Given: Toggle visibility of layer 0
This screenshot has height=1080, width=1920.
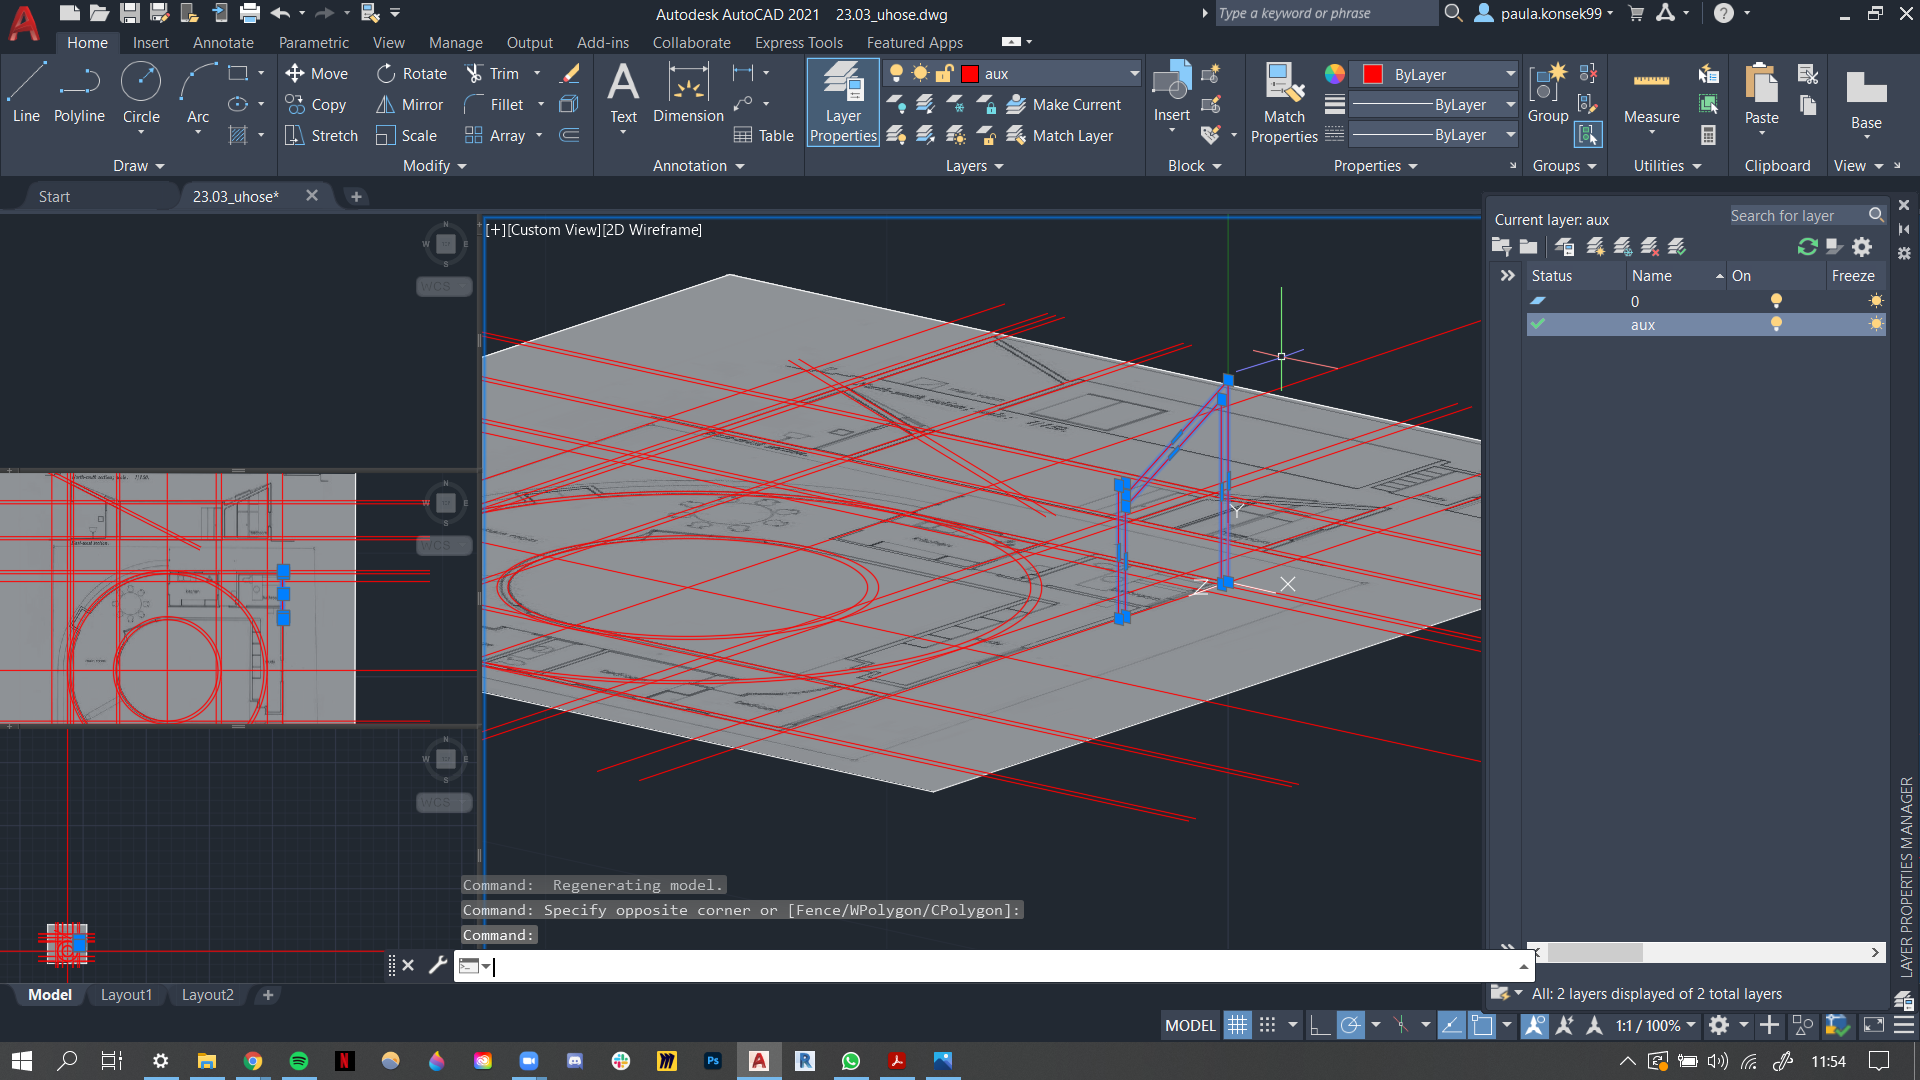Looking at the screenshot, I should [x=1776, y=301].
